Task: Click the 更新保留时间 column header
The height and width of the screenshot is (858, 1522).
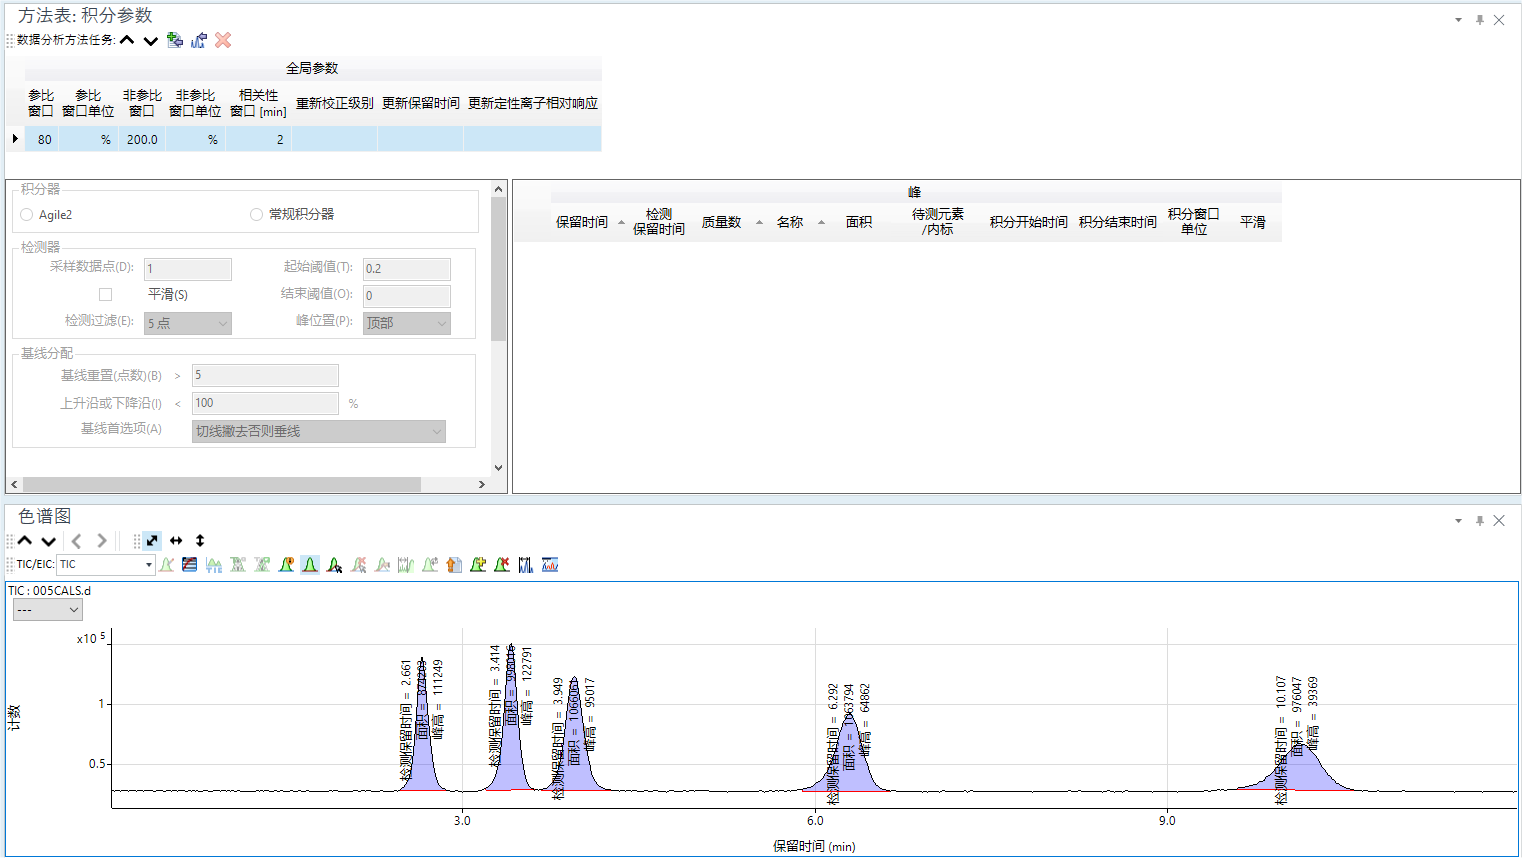Action: point(420,103)
